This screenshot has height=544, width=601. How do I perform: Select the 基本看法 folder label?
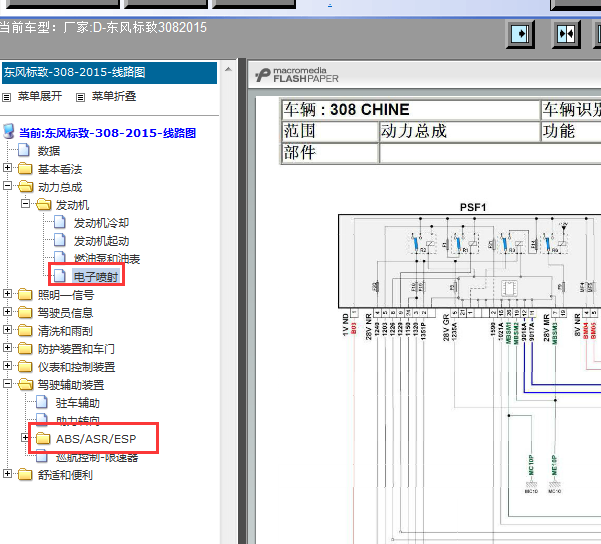pyautogui.click(x=60, y=169)
